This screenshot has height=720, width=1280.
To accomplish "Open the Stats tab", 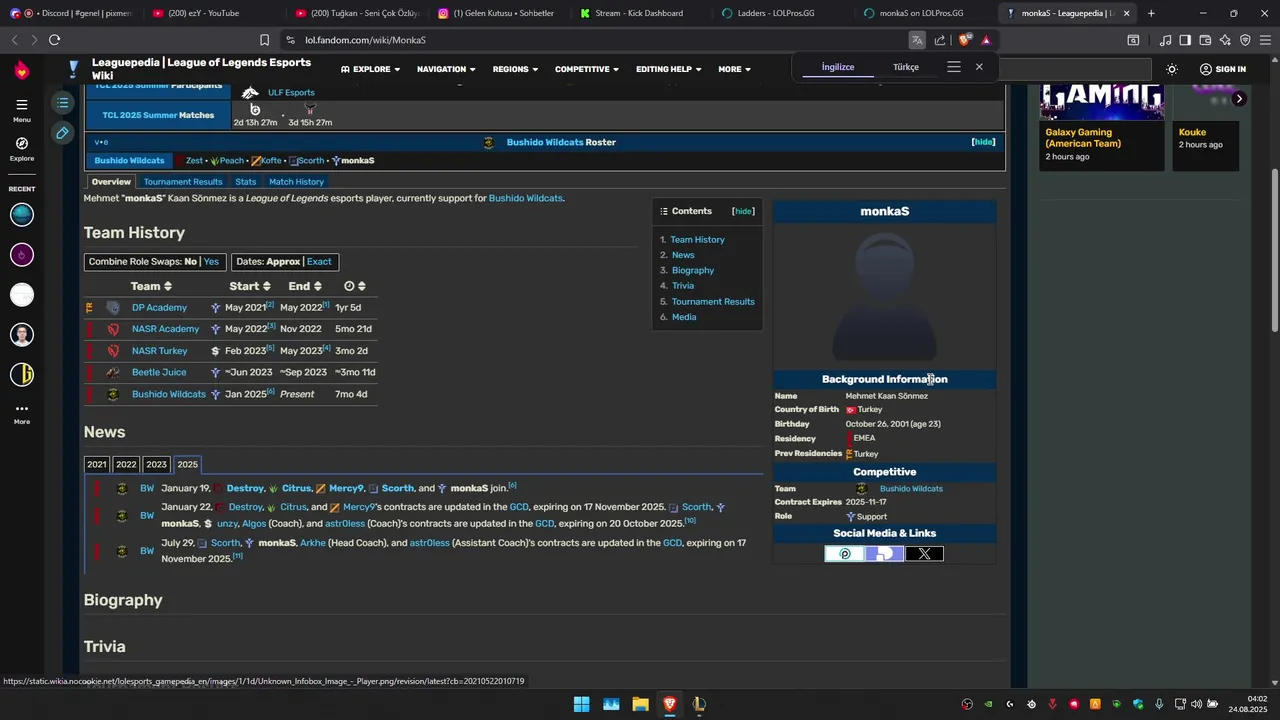I will coord(246,182).
